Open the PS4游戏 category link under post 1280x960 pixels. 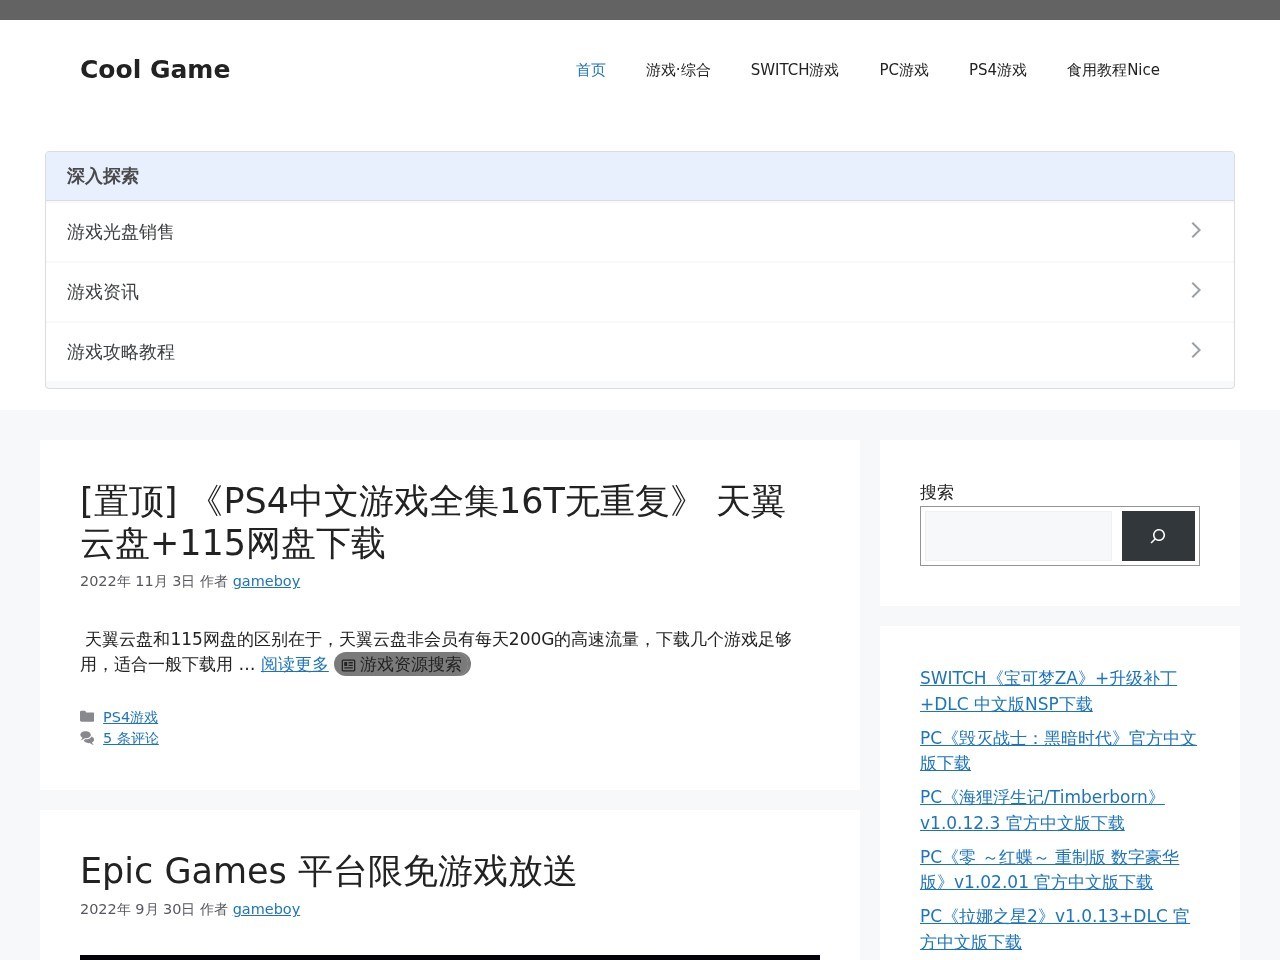[130, 717]
